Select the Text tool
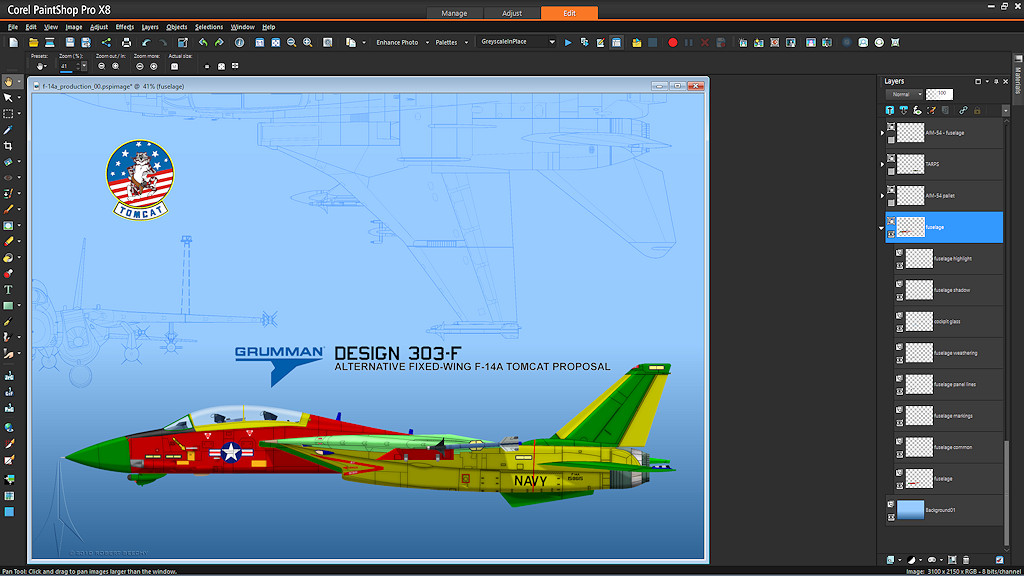 pos(8,289)
